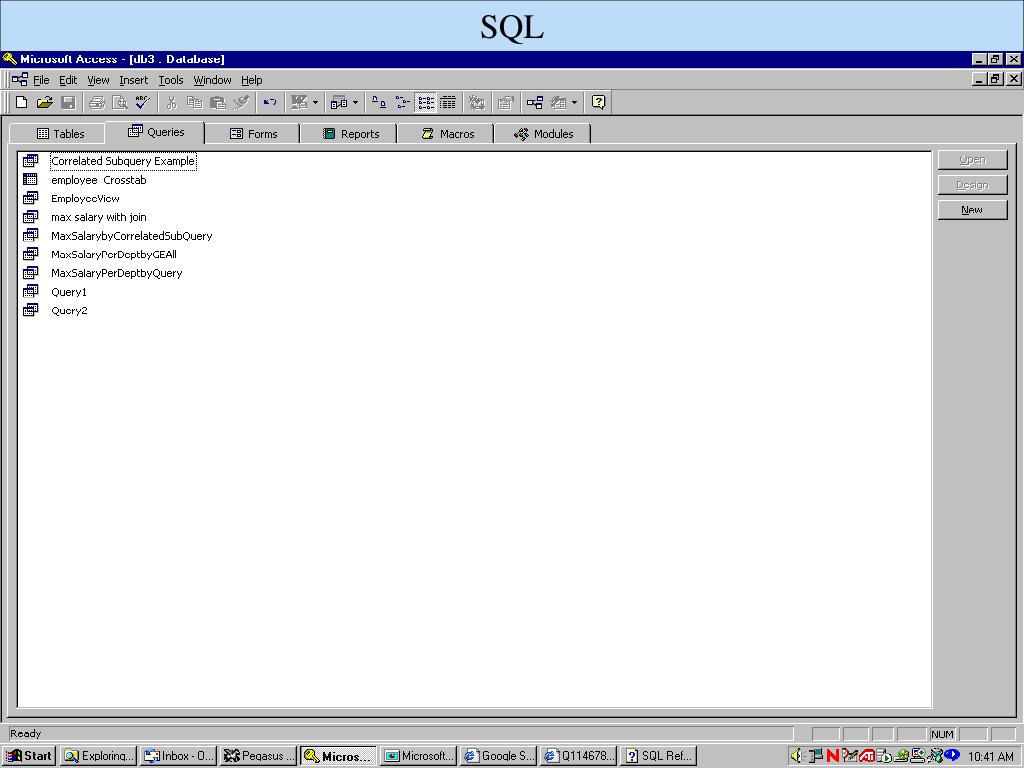Viewport: 1024px width, 768px height.
Task: Click the Windows Start button
Action: [29, 756]
